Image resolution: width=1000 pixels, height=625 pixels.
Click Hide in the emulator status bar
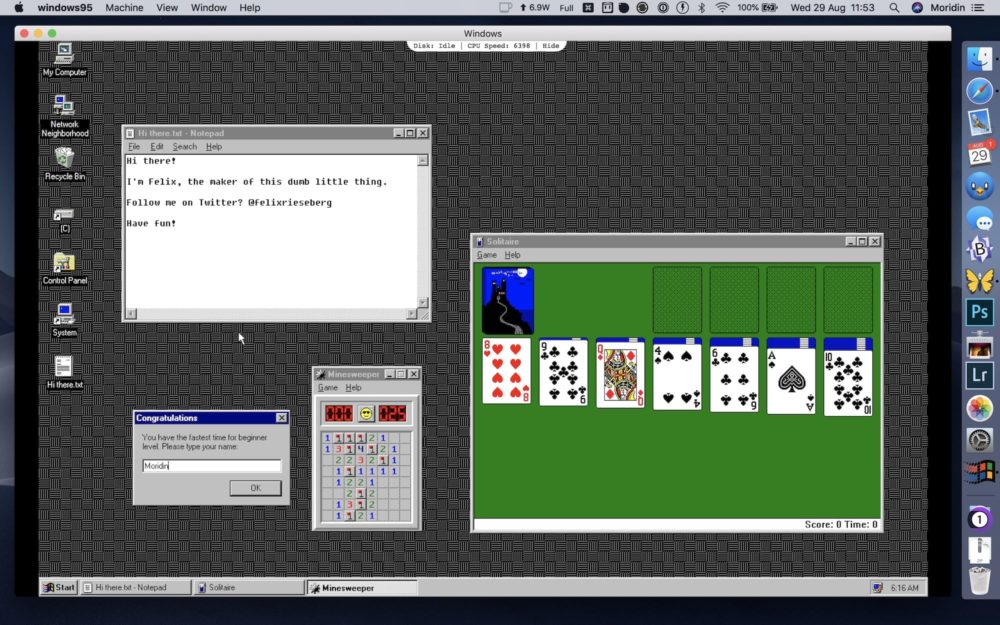[x=550, y=46]
